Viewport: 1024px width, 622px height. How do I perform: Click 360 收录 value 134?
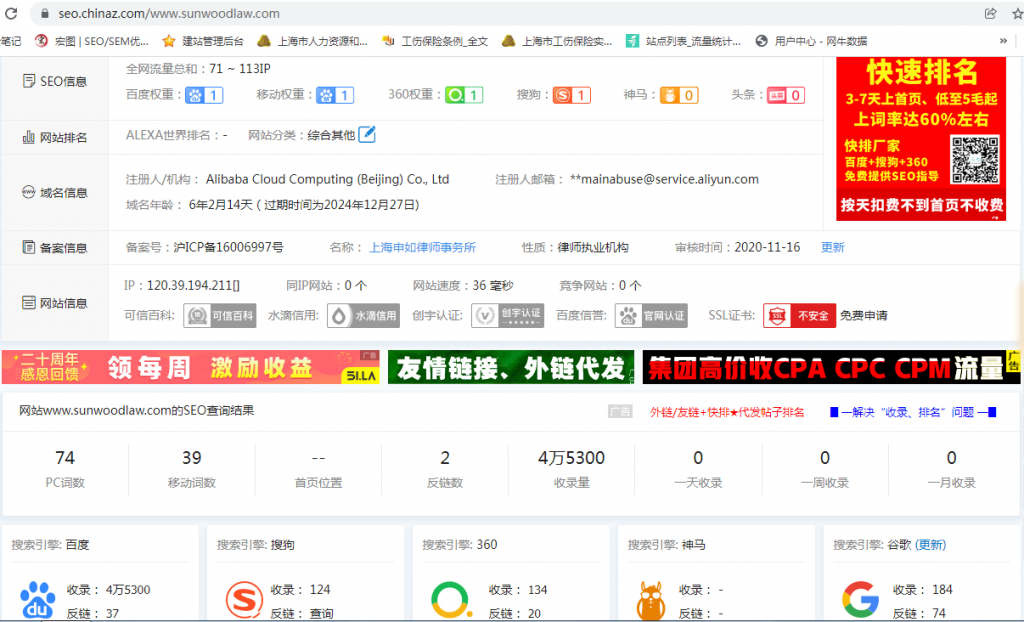[x=537, y=590]
